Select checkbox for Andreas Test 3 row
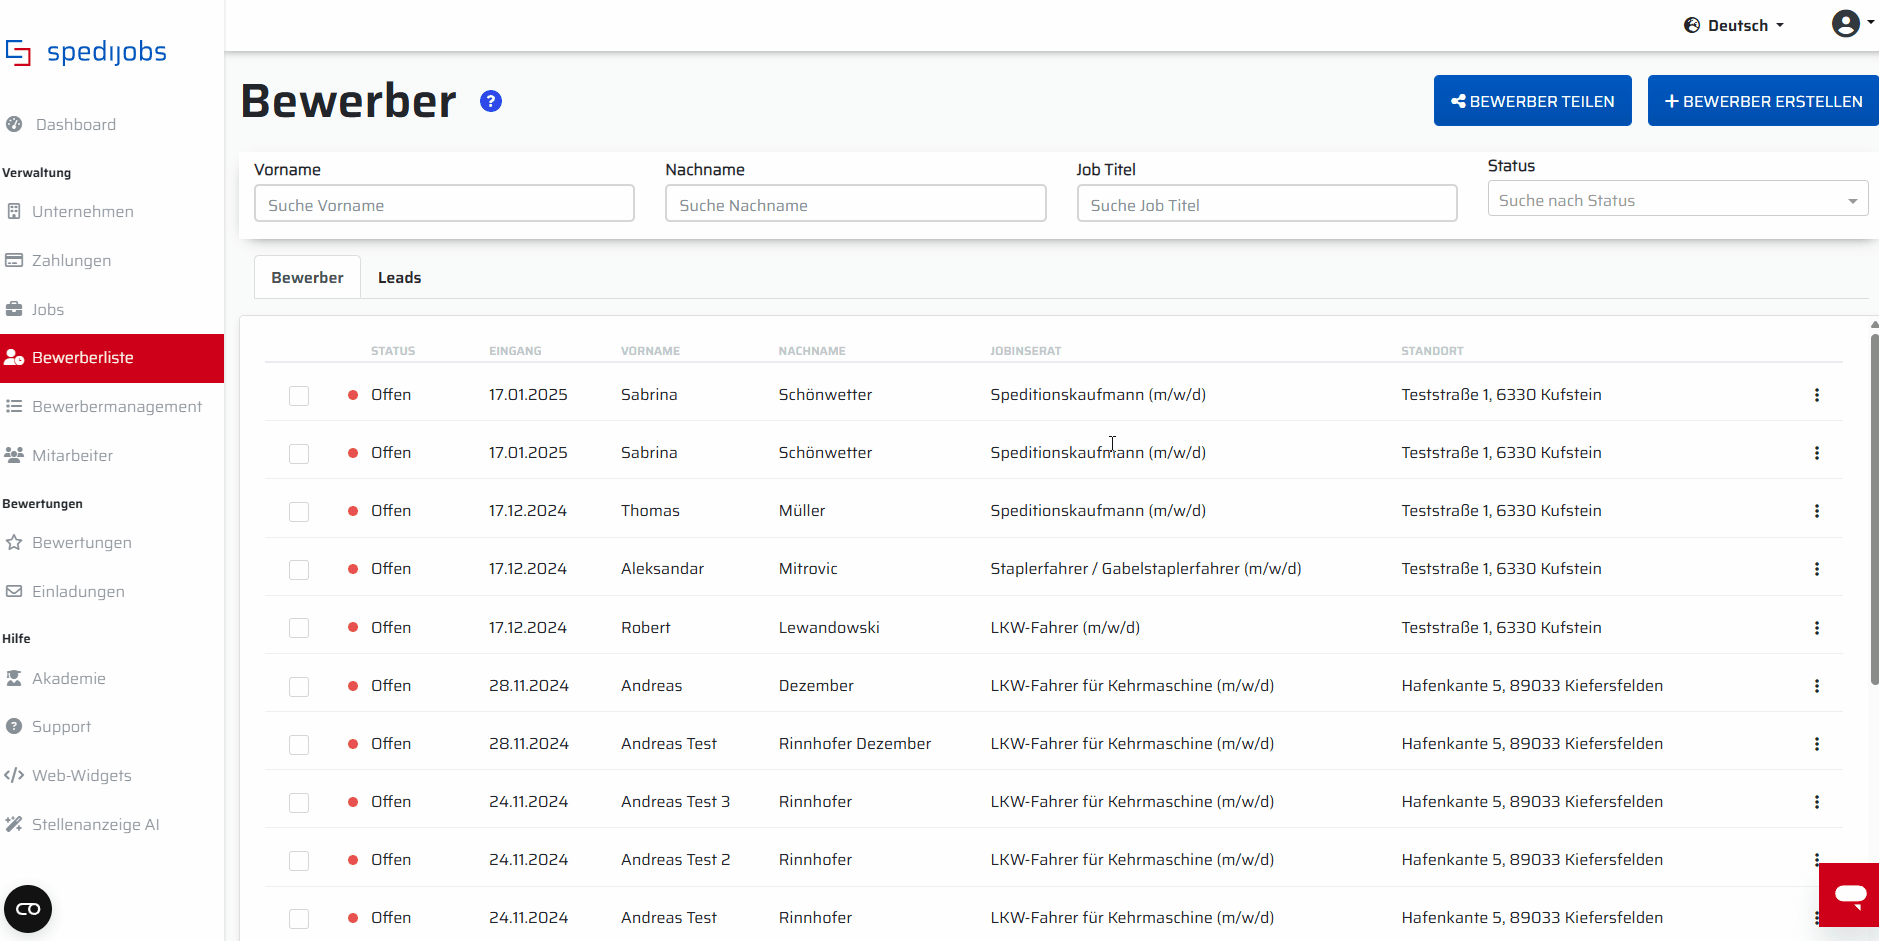This screenshot has height=941, width=1879. 299,803
